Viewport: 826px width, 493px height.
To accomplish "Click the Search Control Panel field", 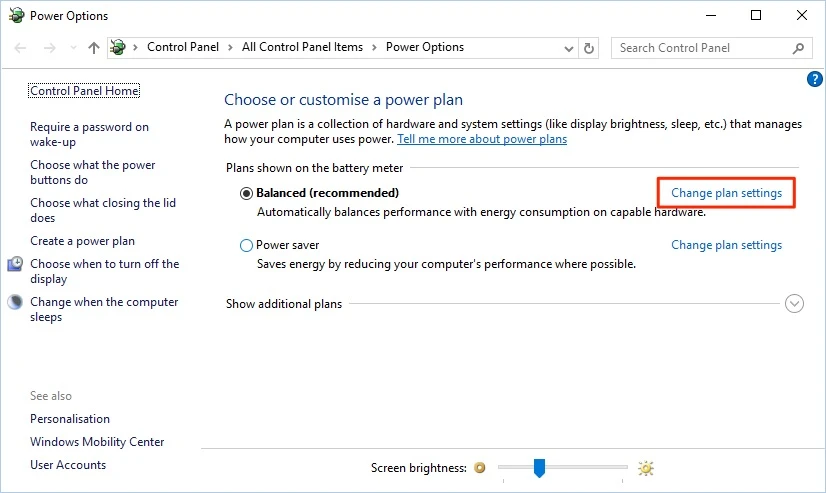I will click(x=700, y=48).
